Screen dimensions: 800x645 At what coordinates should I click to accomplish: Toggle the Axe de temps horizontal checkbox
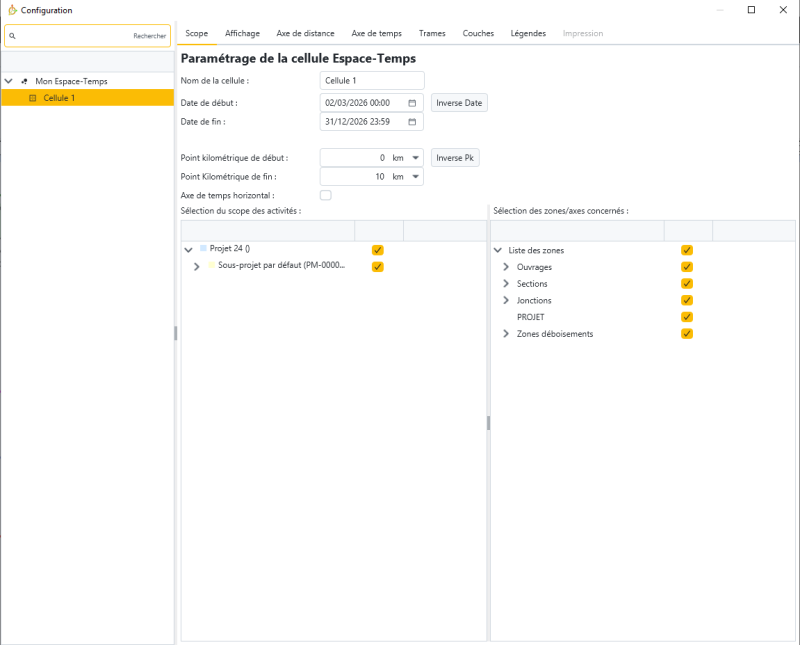325,195
